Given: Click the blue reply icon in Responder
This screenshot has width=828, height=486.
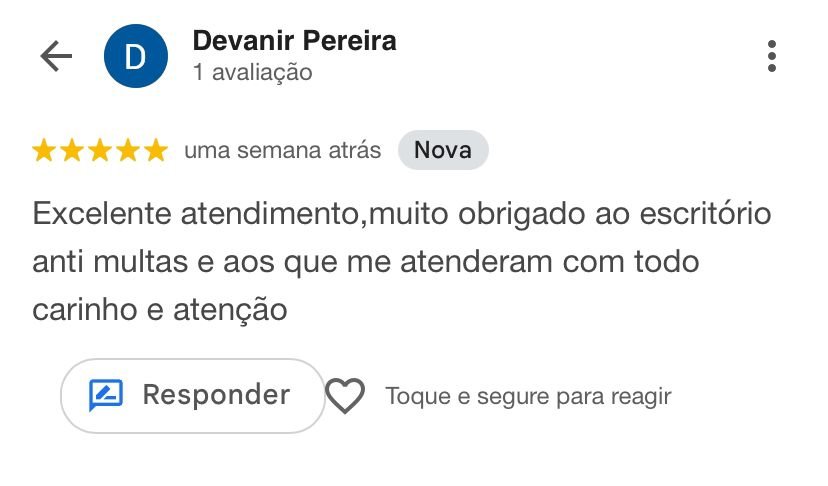Looking at the screenshot, I should pos(106,396).
